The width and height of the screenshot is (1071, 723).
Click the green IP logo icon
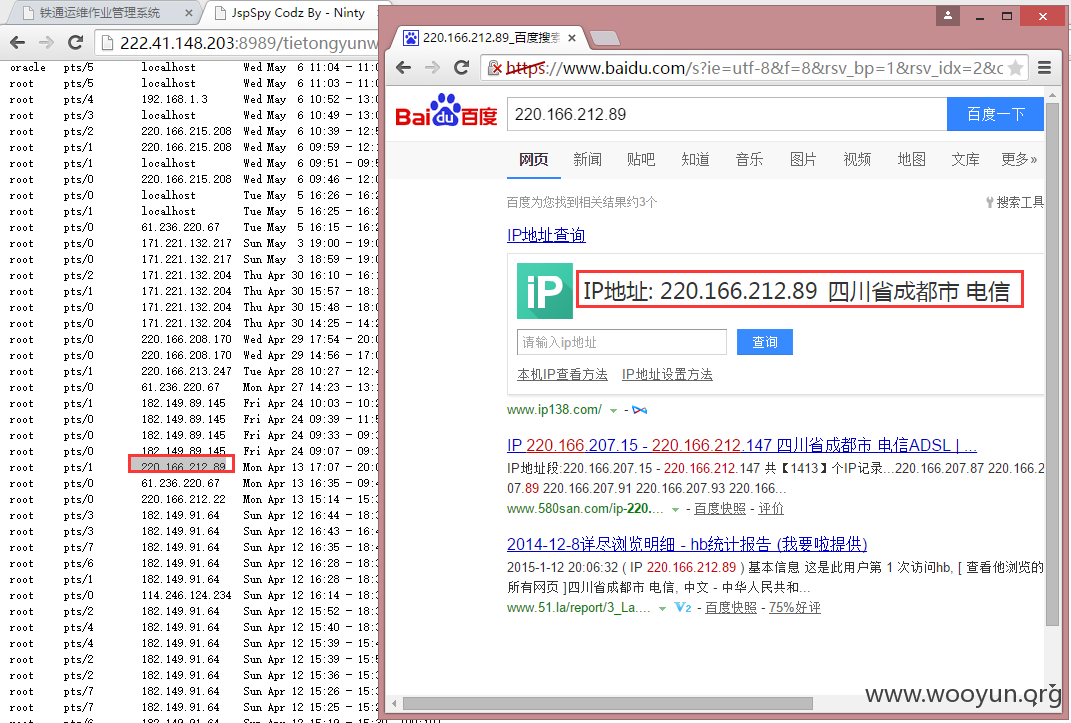click(x=544, y=291)
